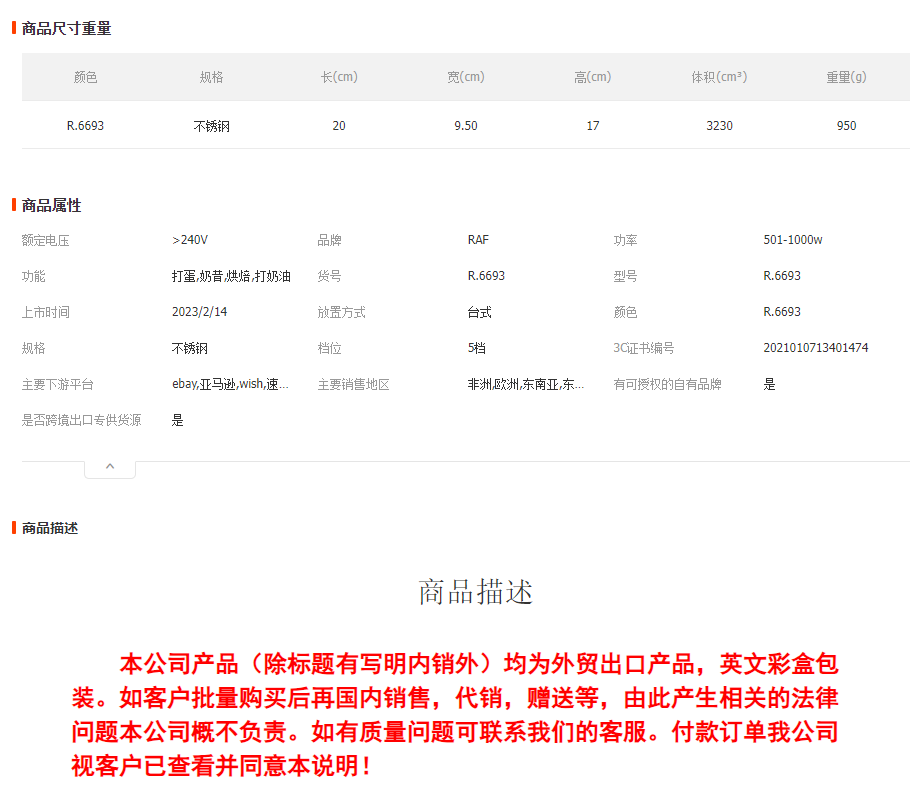
Task: Click the 型号 attribute label
Action: coord(626,276)
